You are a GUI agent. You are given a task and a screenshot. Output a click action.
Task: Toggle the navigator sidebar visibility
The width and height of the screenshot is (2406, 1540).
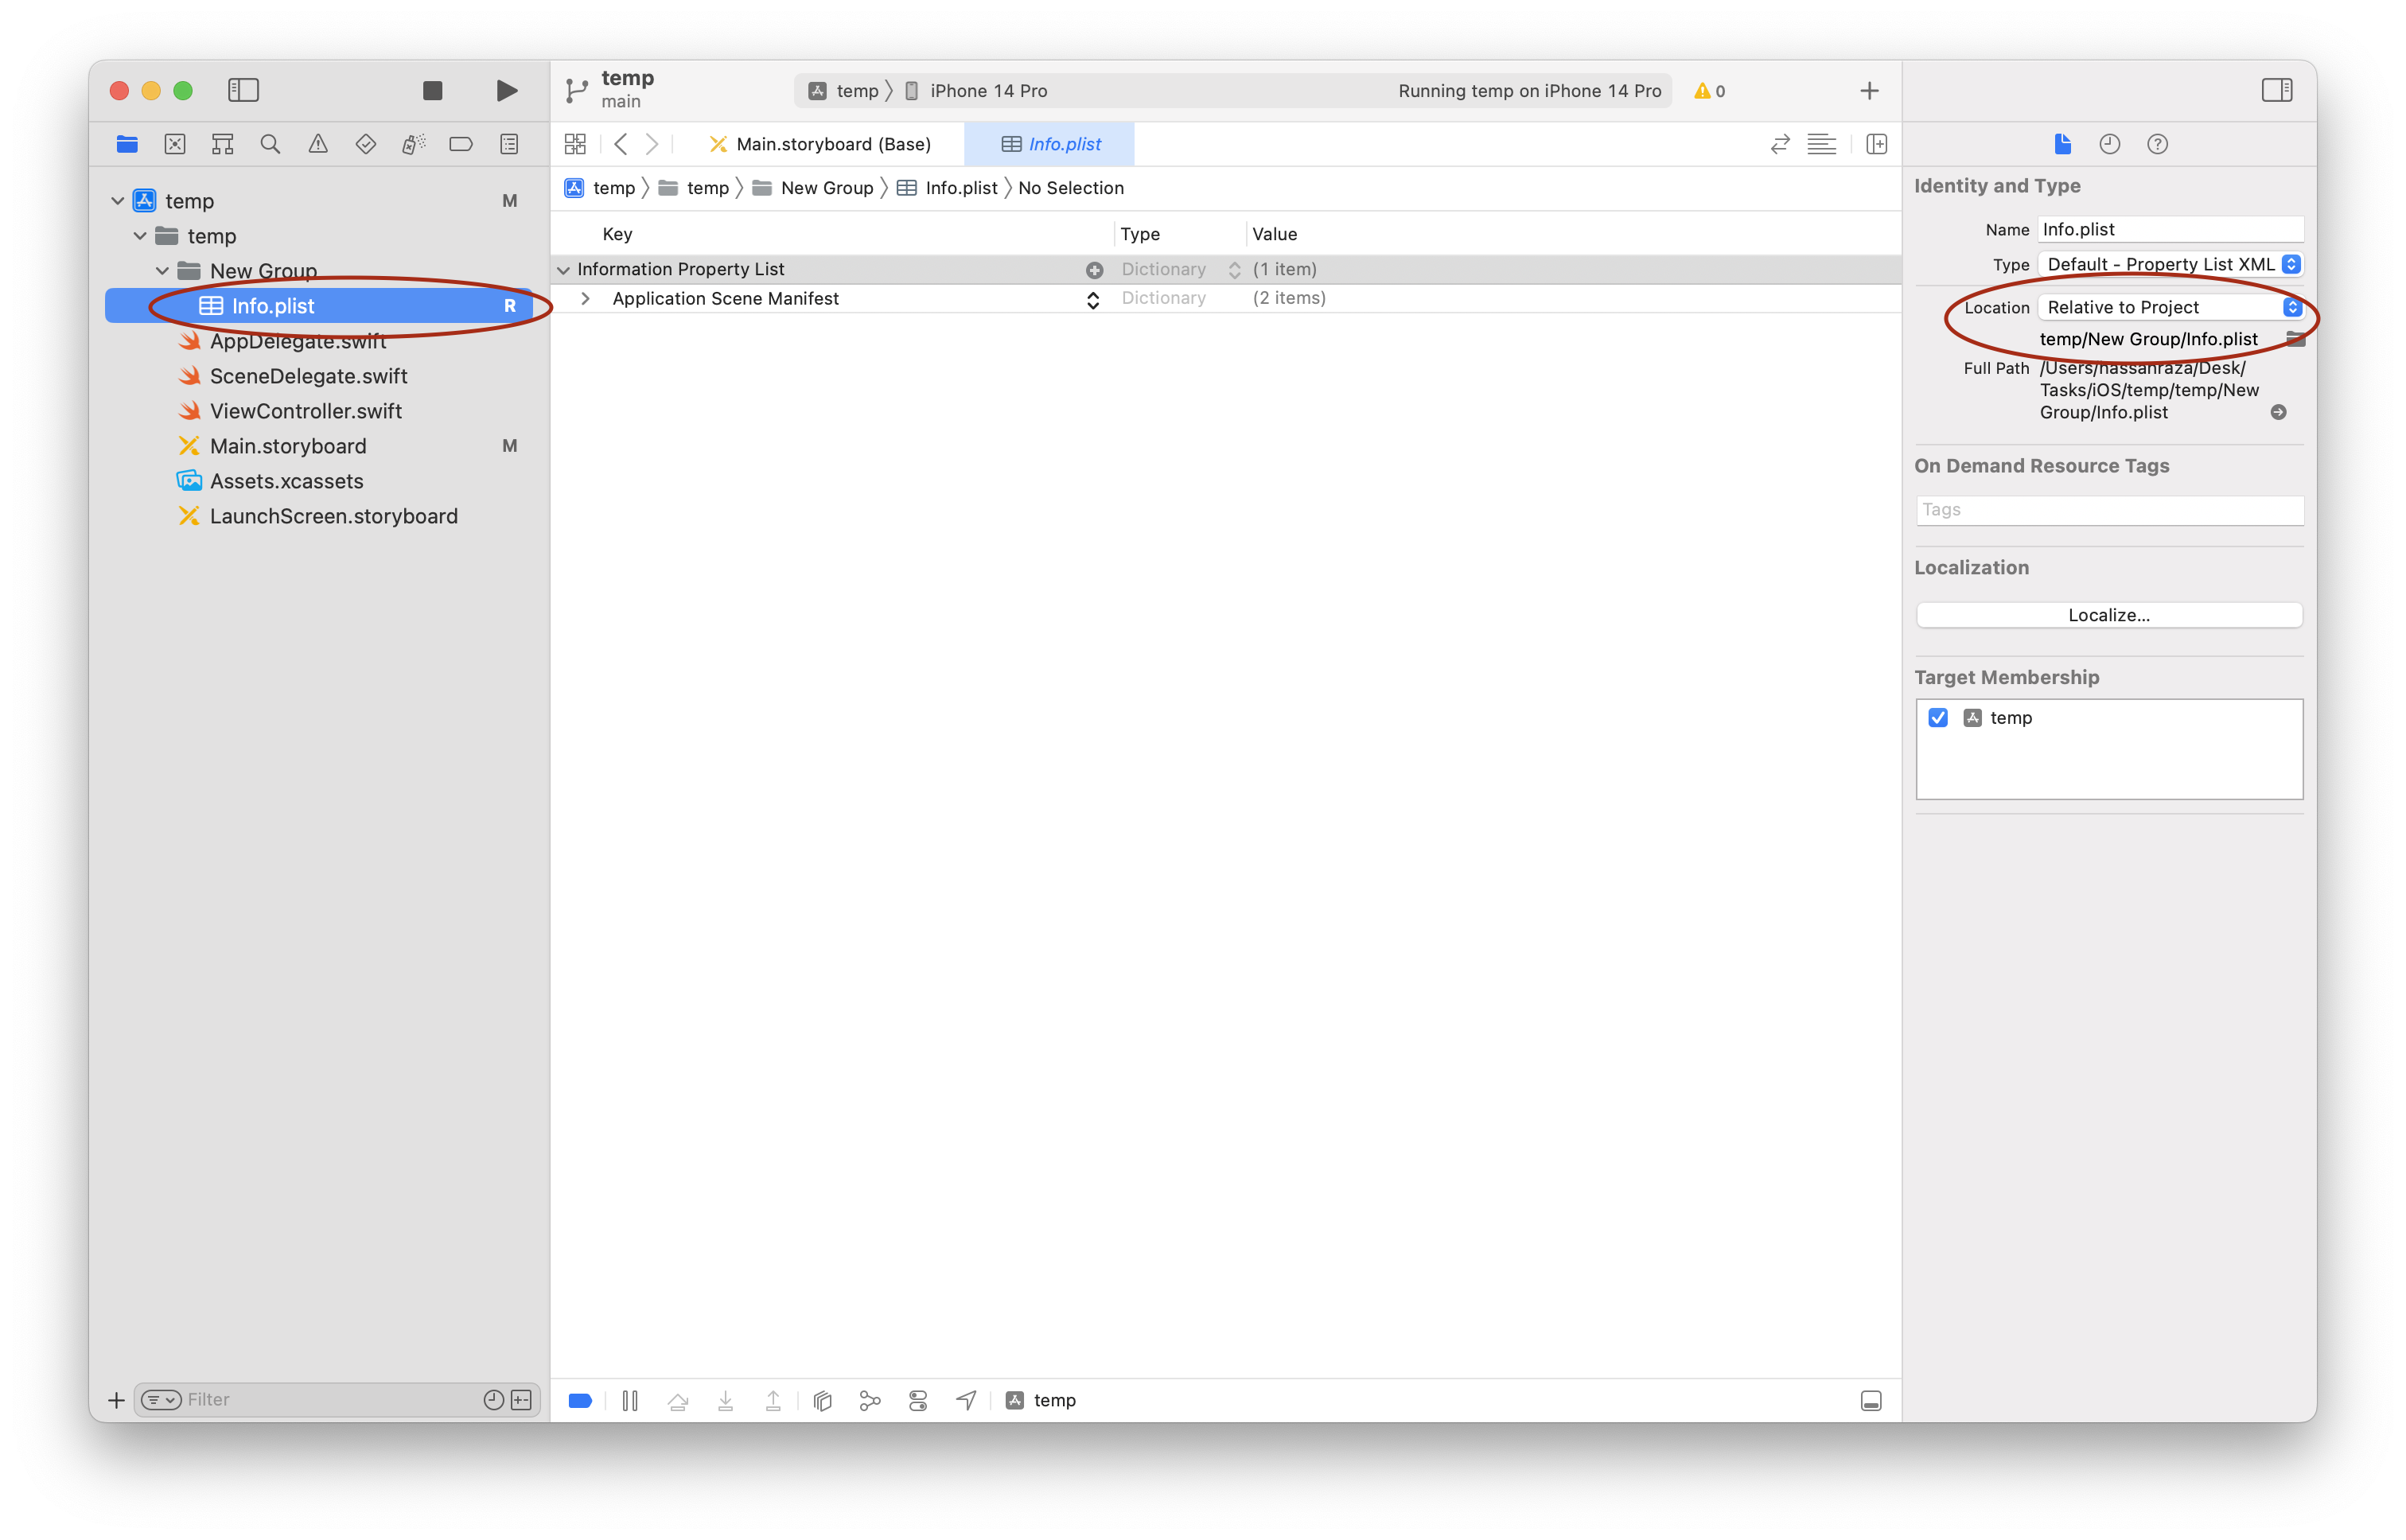pos(243,90)
